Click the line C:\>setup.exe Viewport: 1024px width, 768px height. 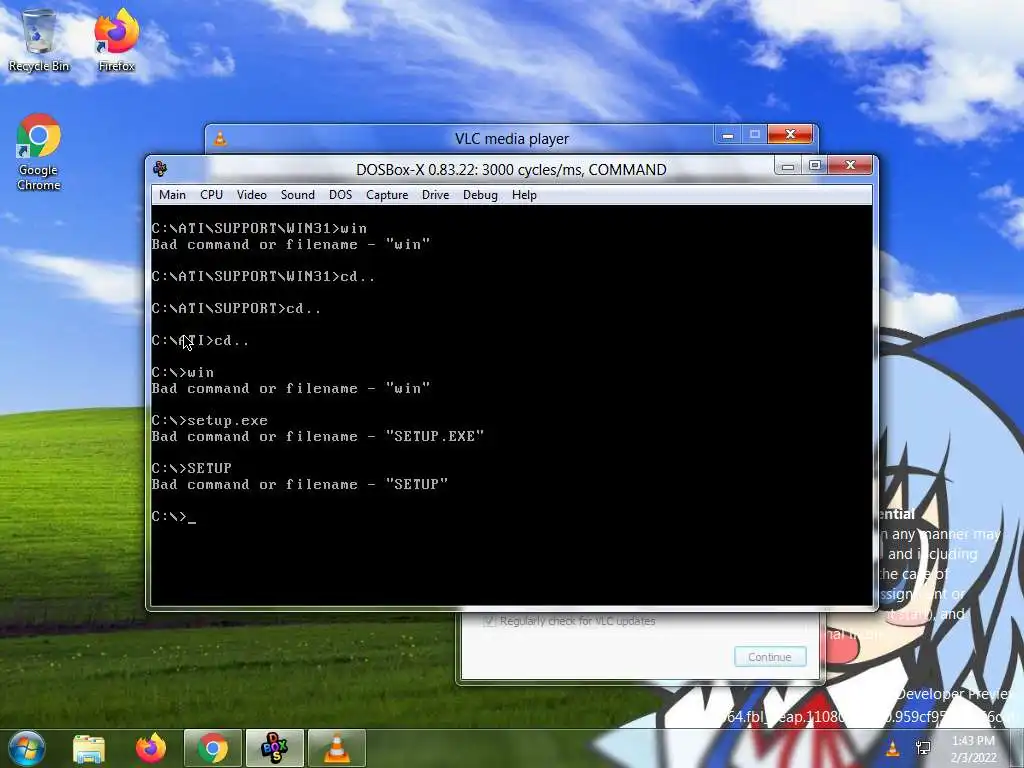210,421
